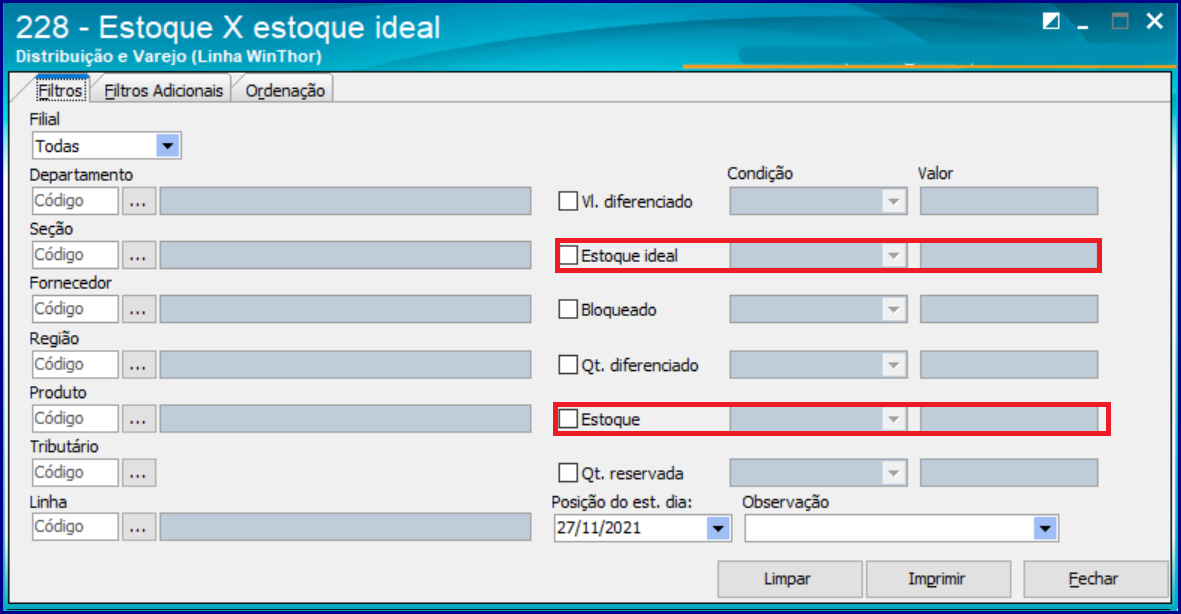Click Valor field for Estoque row

(1009, 419)
